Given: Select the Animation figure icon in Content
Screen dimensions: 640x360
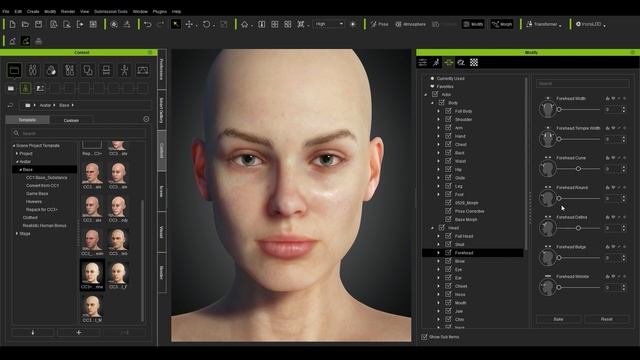Looking at the screenshot, I should tap(124, 70).
